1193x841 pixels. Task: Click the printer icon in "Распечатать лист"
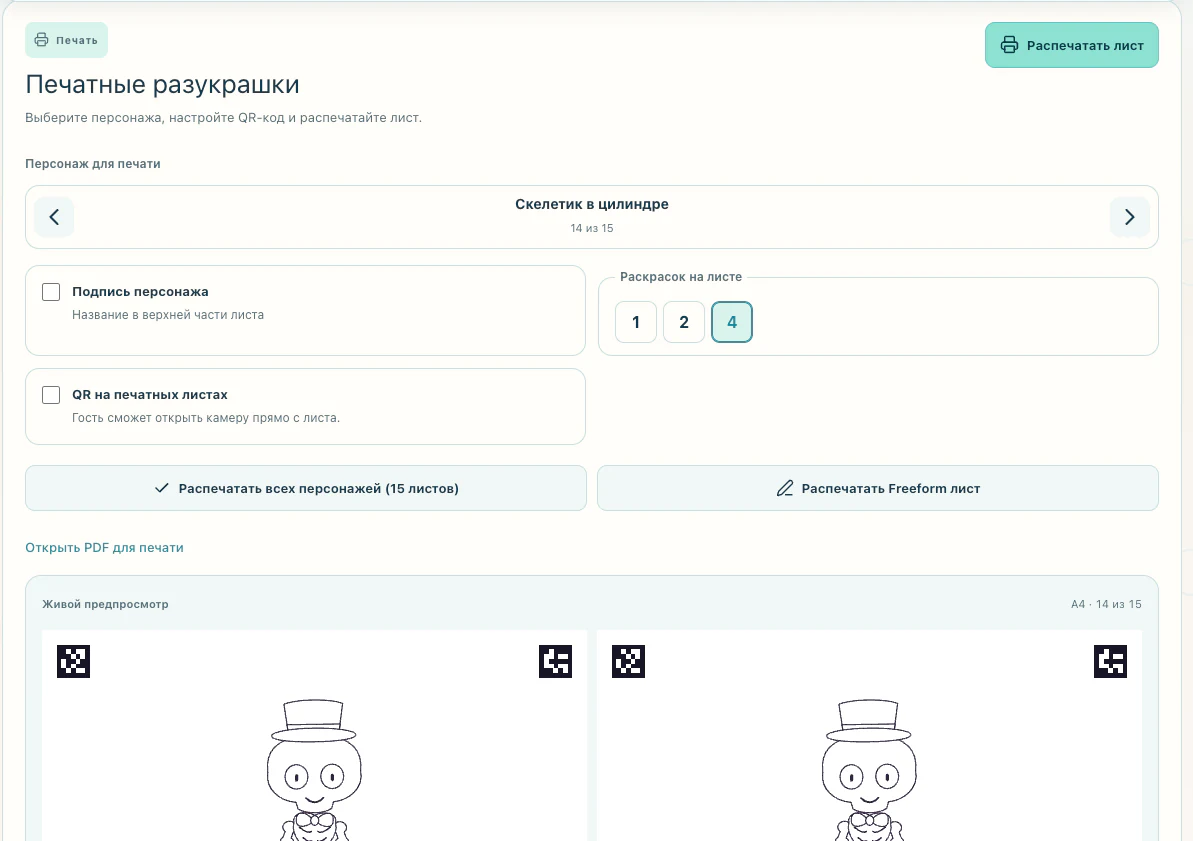[x=1009, y=45]
